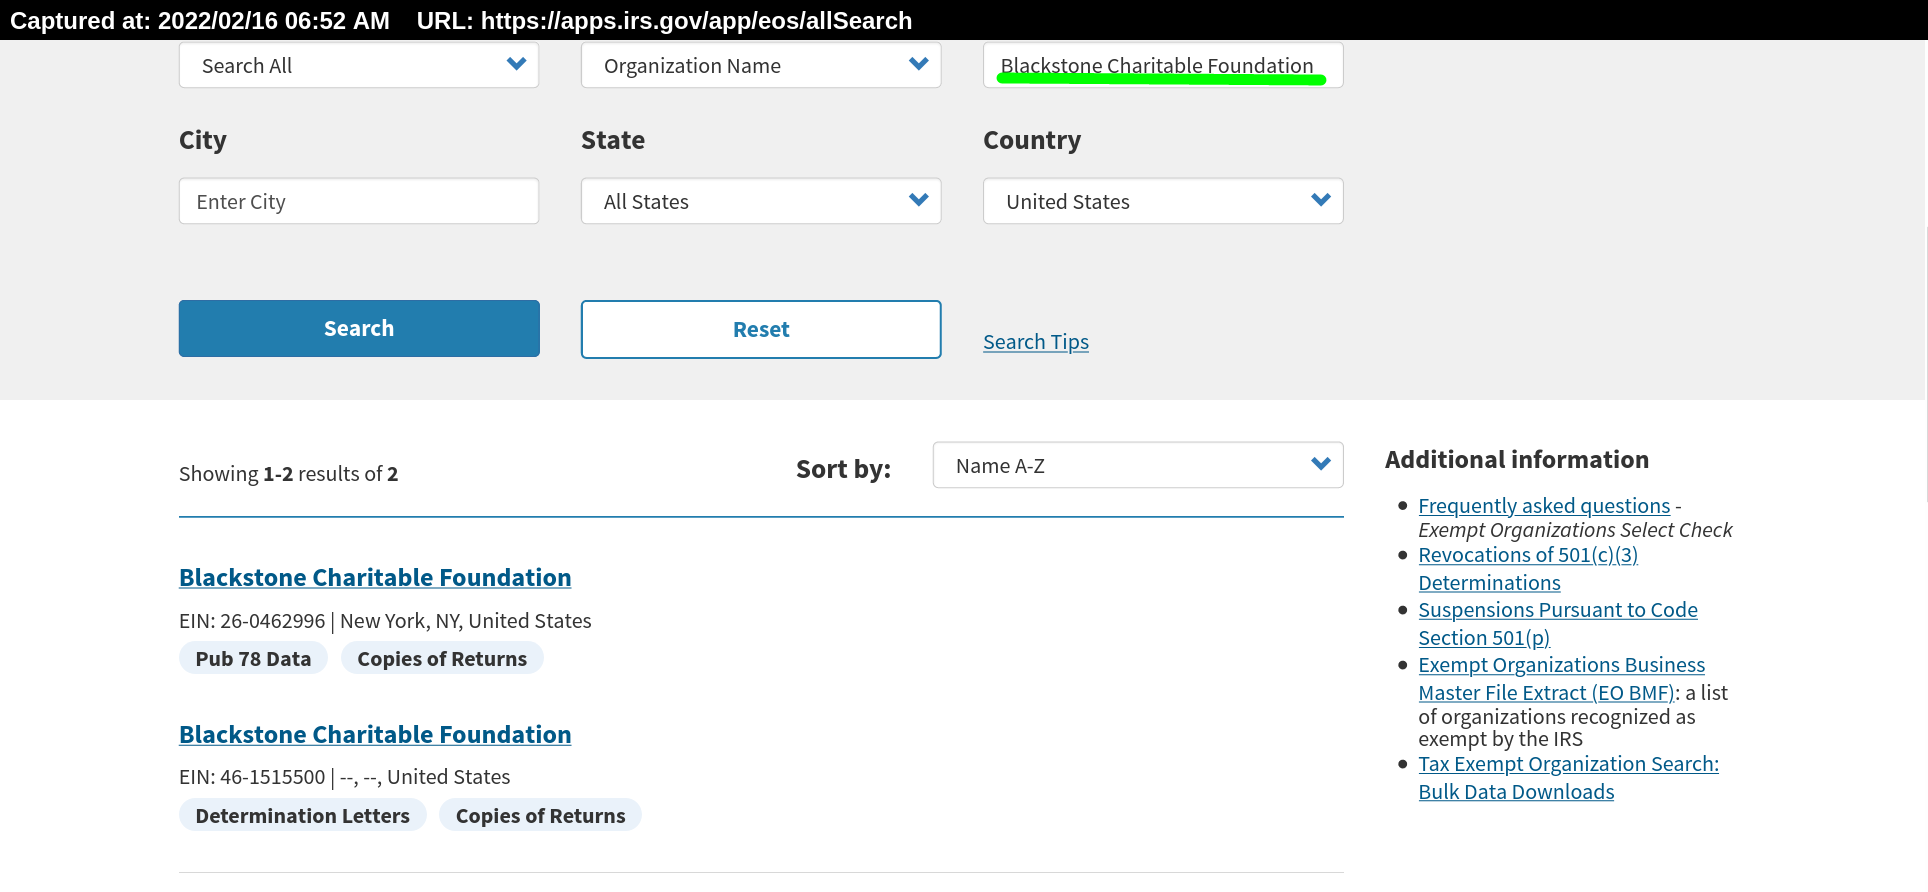Open Exempt Organizations Business Master File Extract link

point(1562,679)
